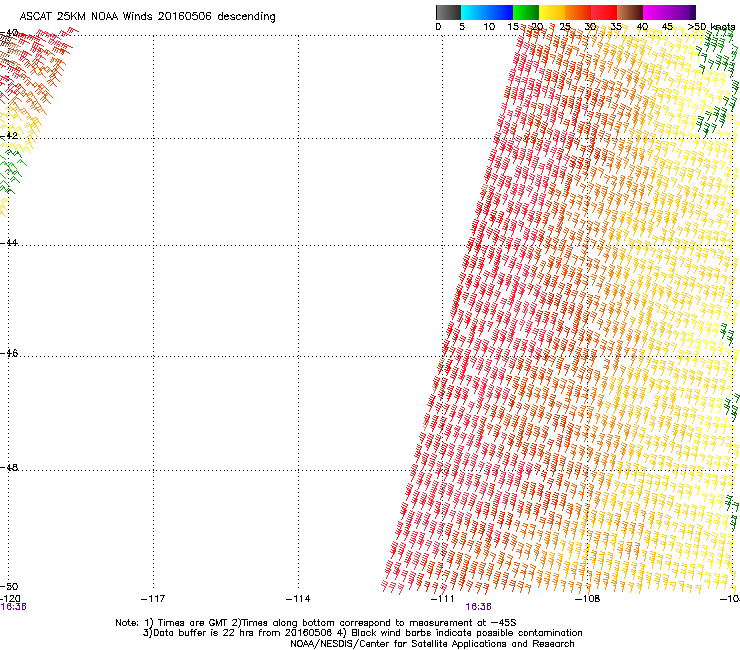740x650 pixels.
Task: Click the purple 16:36 time under -120 longitude
Action: pos(13,607)
